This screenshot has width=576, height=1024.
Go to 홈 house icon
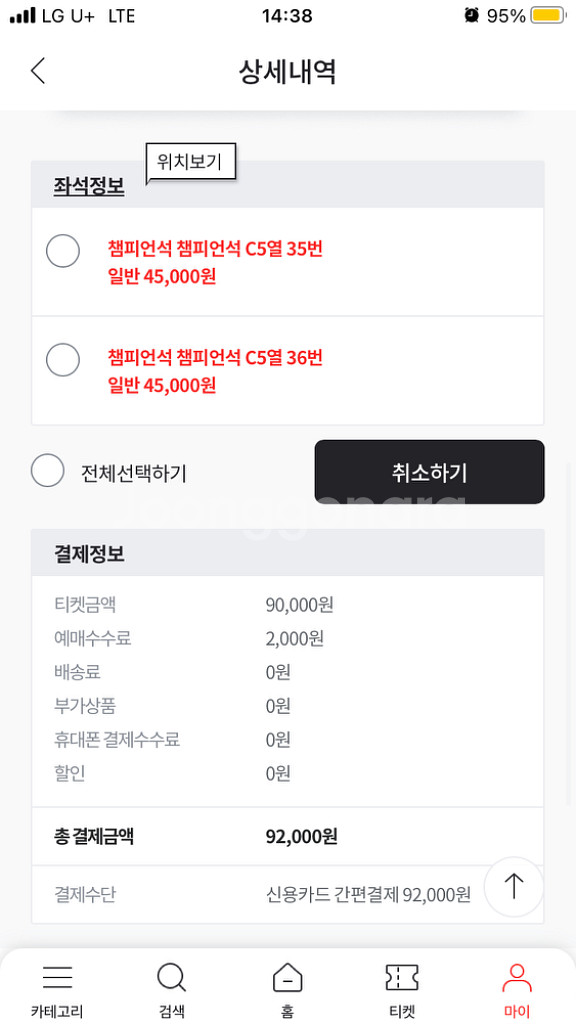287,978
